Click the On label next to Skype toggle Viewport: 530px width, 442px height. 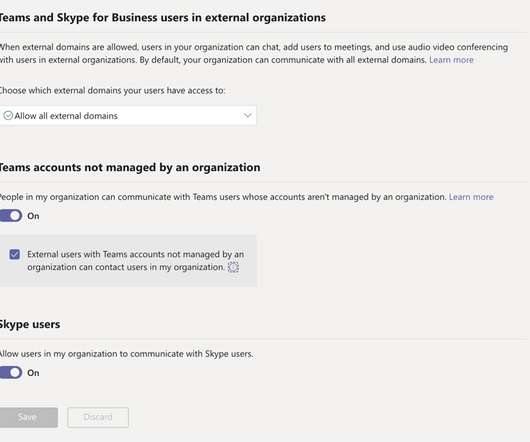[33, 373]
